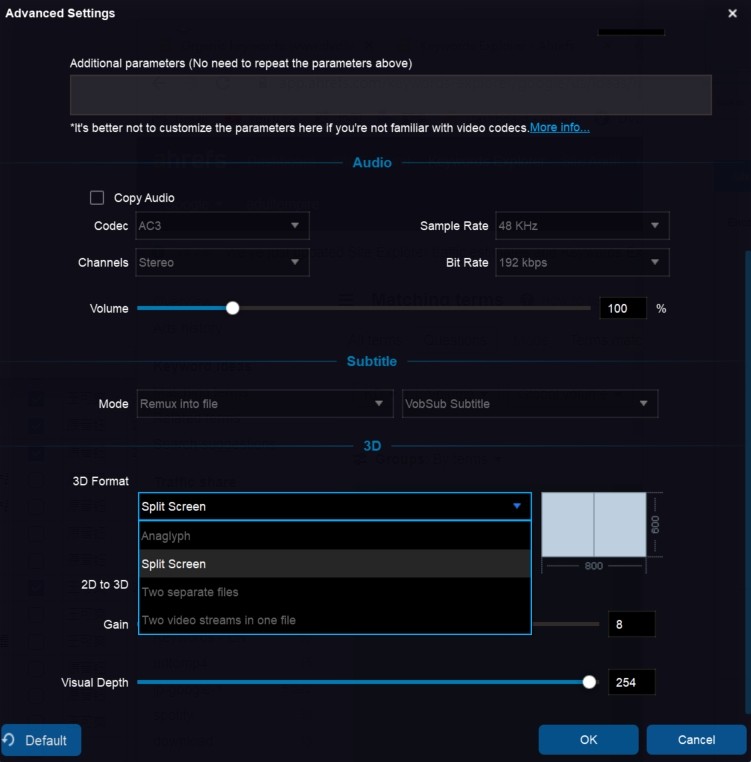Open the subtitle Mode Remux into file dropdown
The height and width of the screenshot is (762, 751).
pyautogui.click(x=265, y=403)
